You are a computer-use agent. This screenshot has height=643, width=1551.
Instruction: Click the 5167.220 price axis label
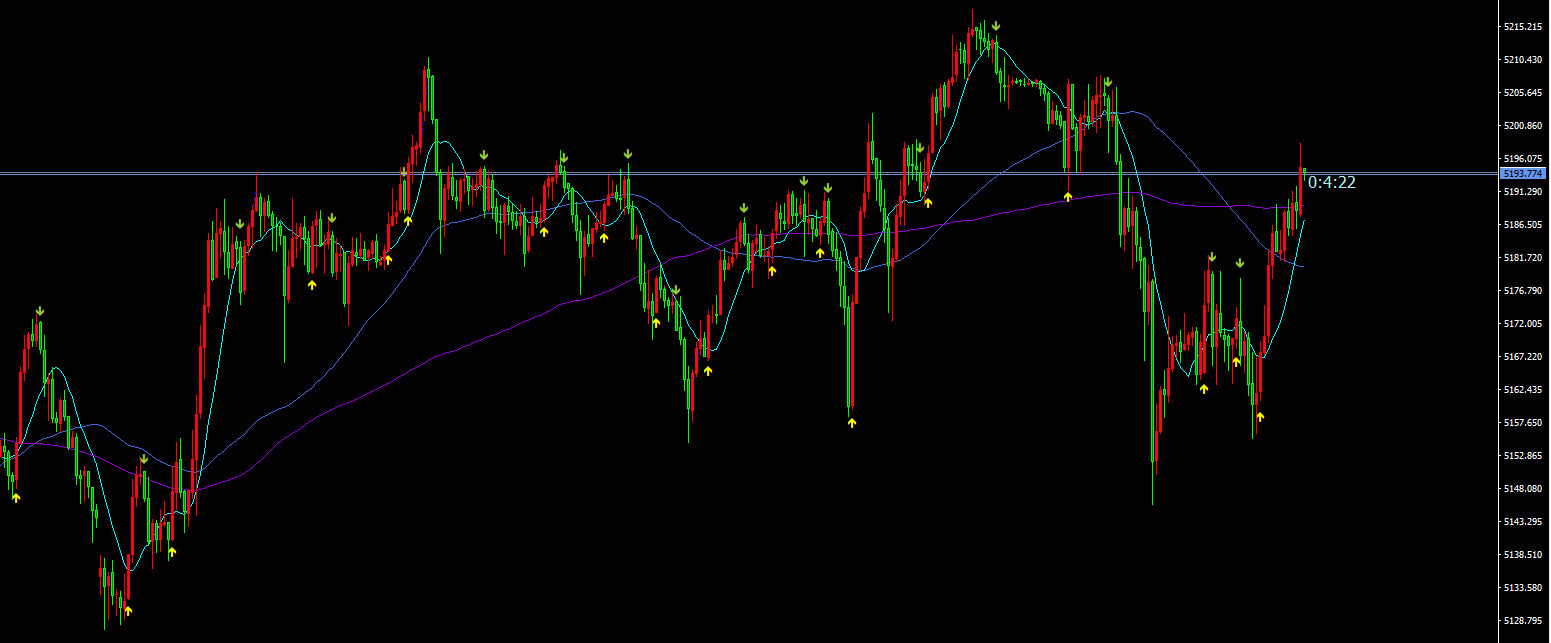[x=1522, y=357]
